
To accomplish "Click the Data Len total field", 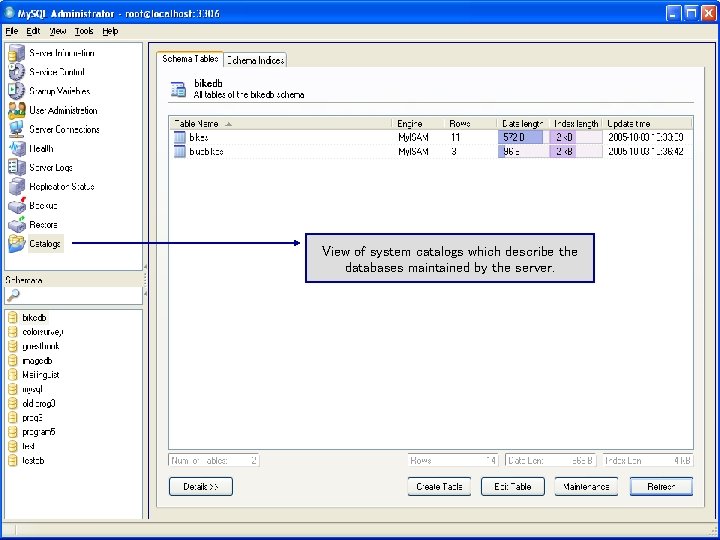I will pyautogui.click(x=551, y=461).
